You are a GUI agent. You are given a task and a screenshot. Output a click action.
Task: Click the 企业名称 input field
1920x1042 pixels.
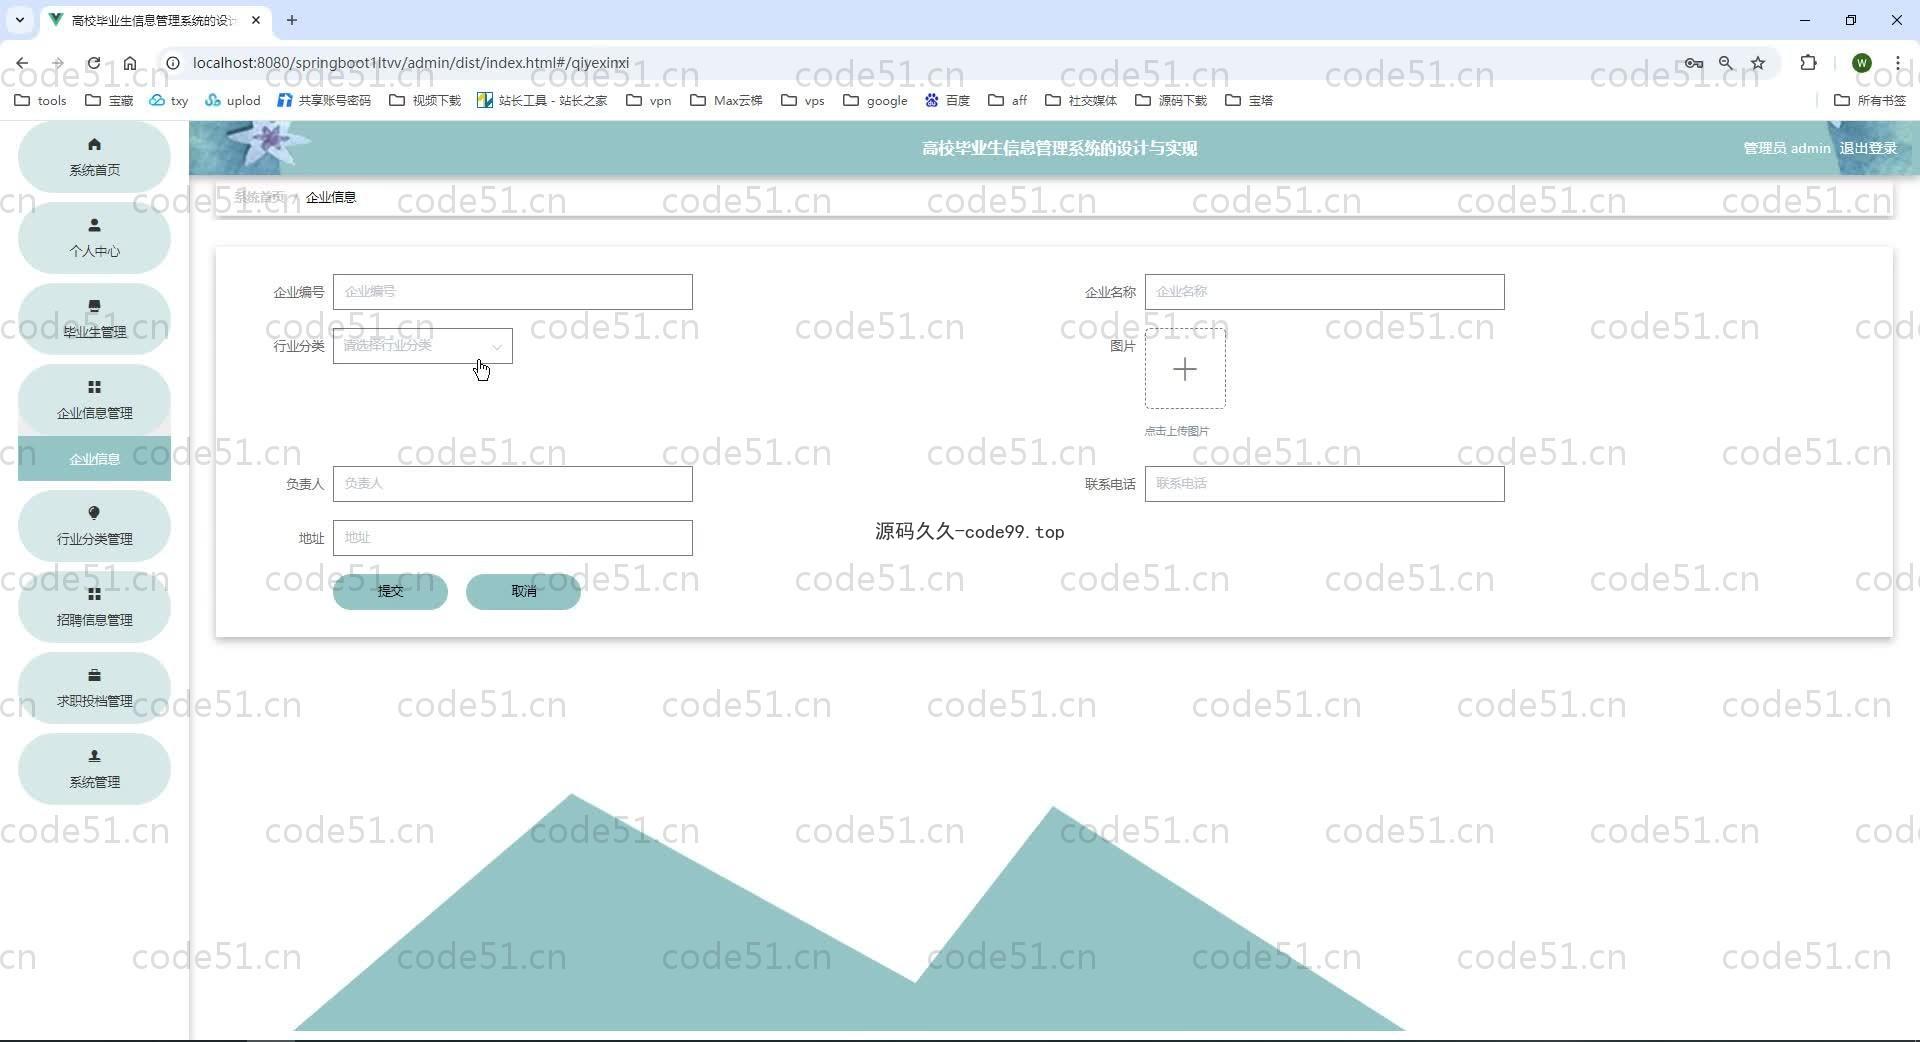pyautogui.click(x=1324, y=292)
